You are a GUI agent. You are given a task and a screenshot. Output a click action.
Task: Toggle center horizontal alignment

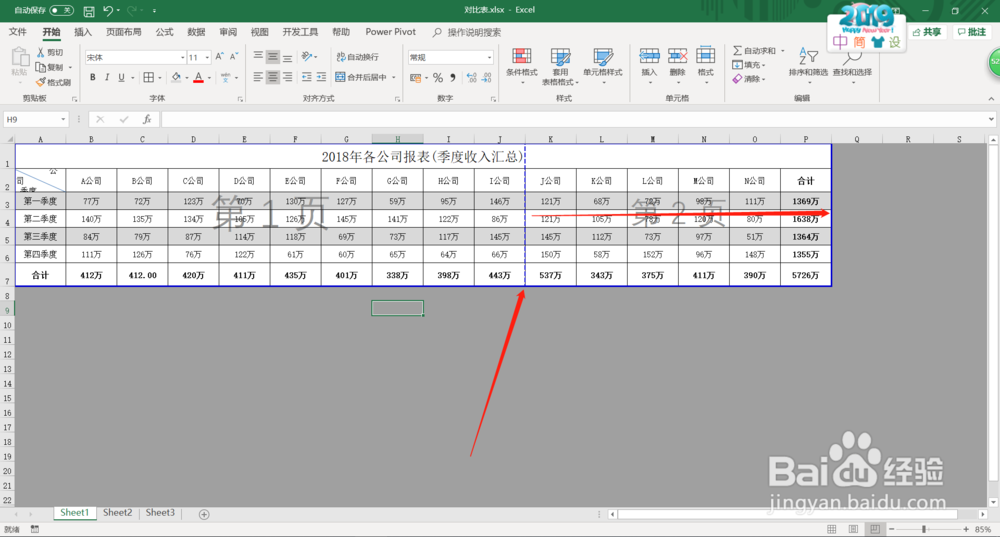point(273,77)
